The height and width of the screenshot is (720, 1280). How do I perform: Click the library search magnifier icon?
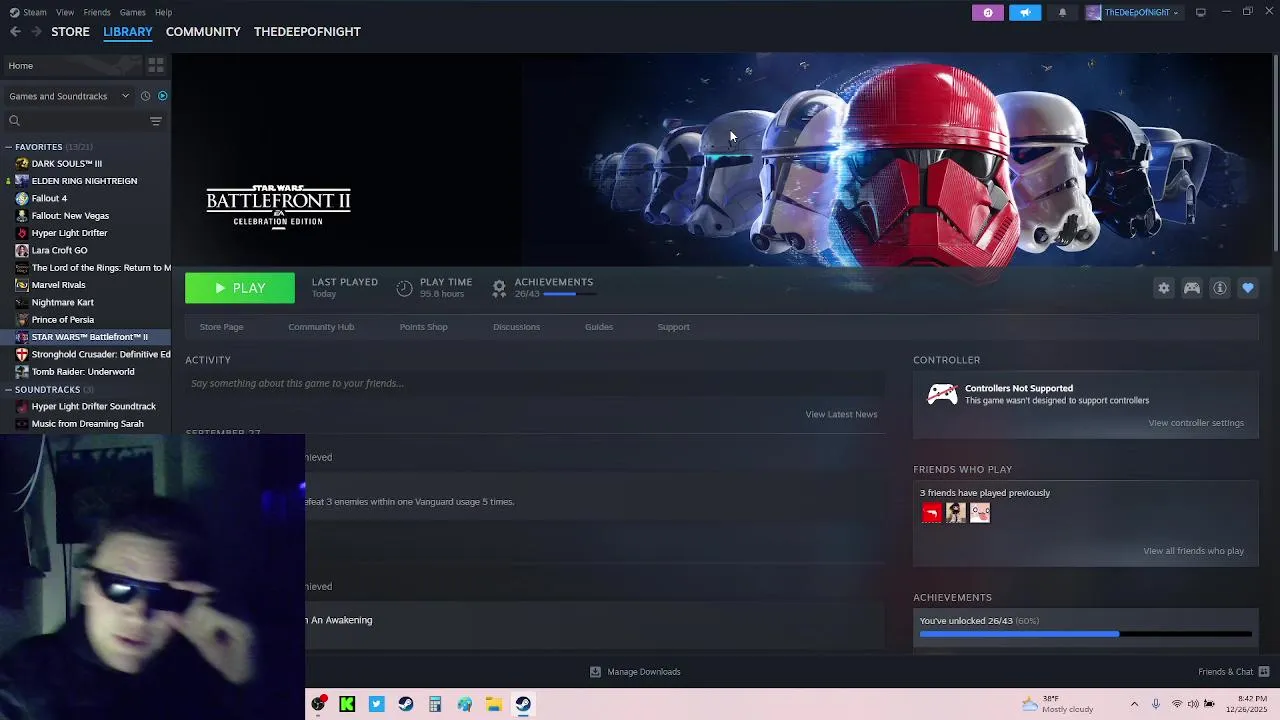coord(14,121)
